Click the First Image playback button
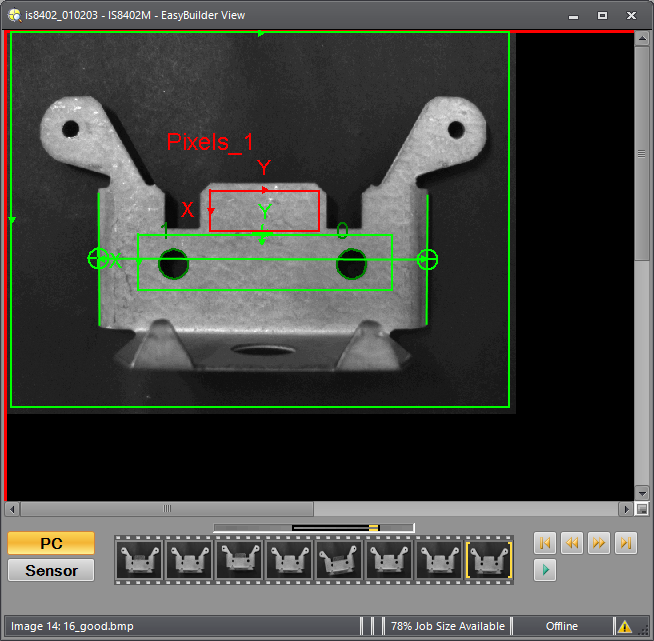Image resolution: width=654 pixels, height=641 pixels. click(x=544, y=543)
